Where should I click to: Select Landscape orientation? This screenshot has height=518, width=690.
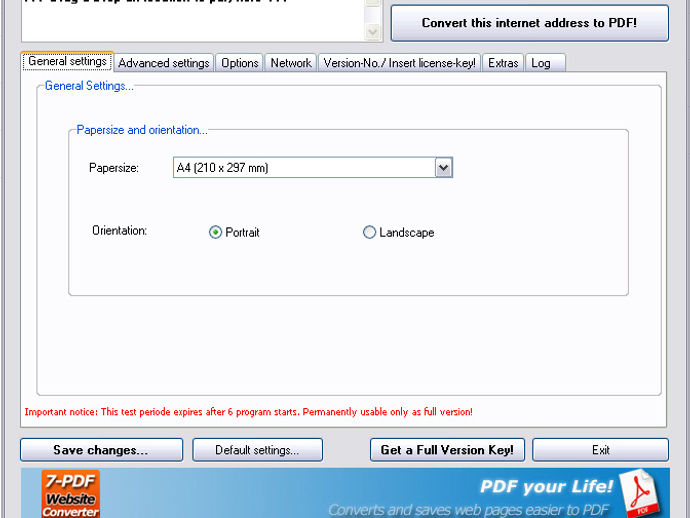[399, 232]
